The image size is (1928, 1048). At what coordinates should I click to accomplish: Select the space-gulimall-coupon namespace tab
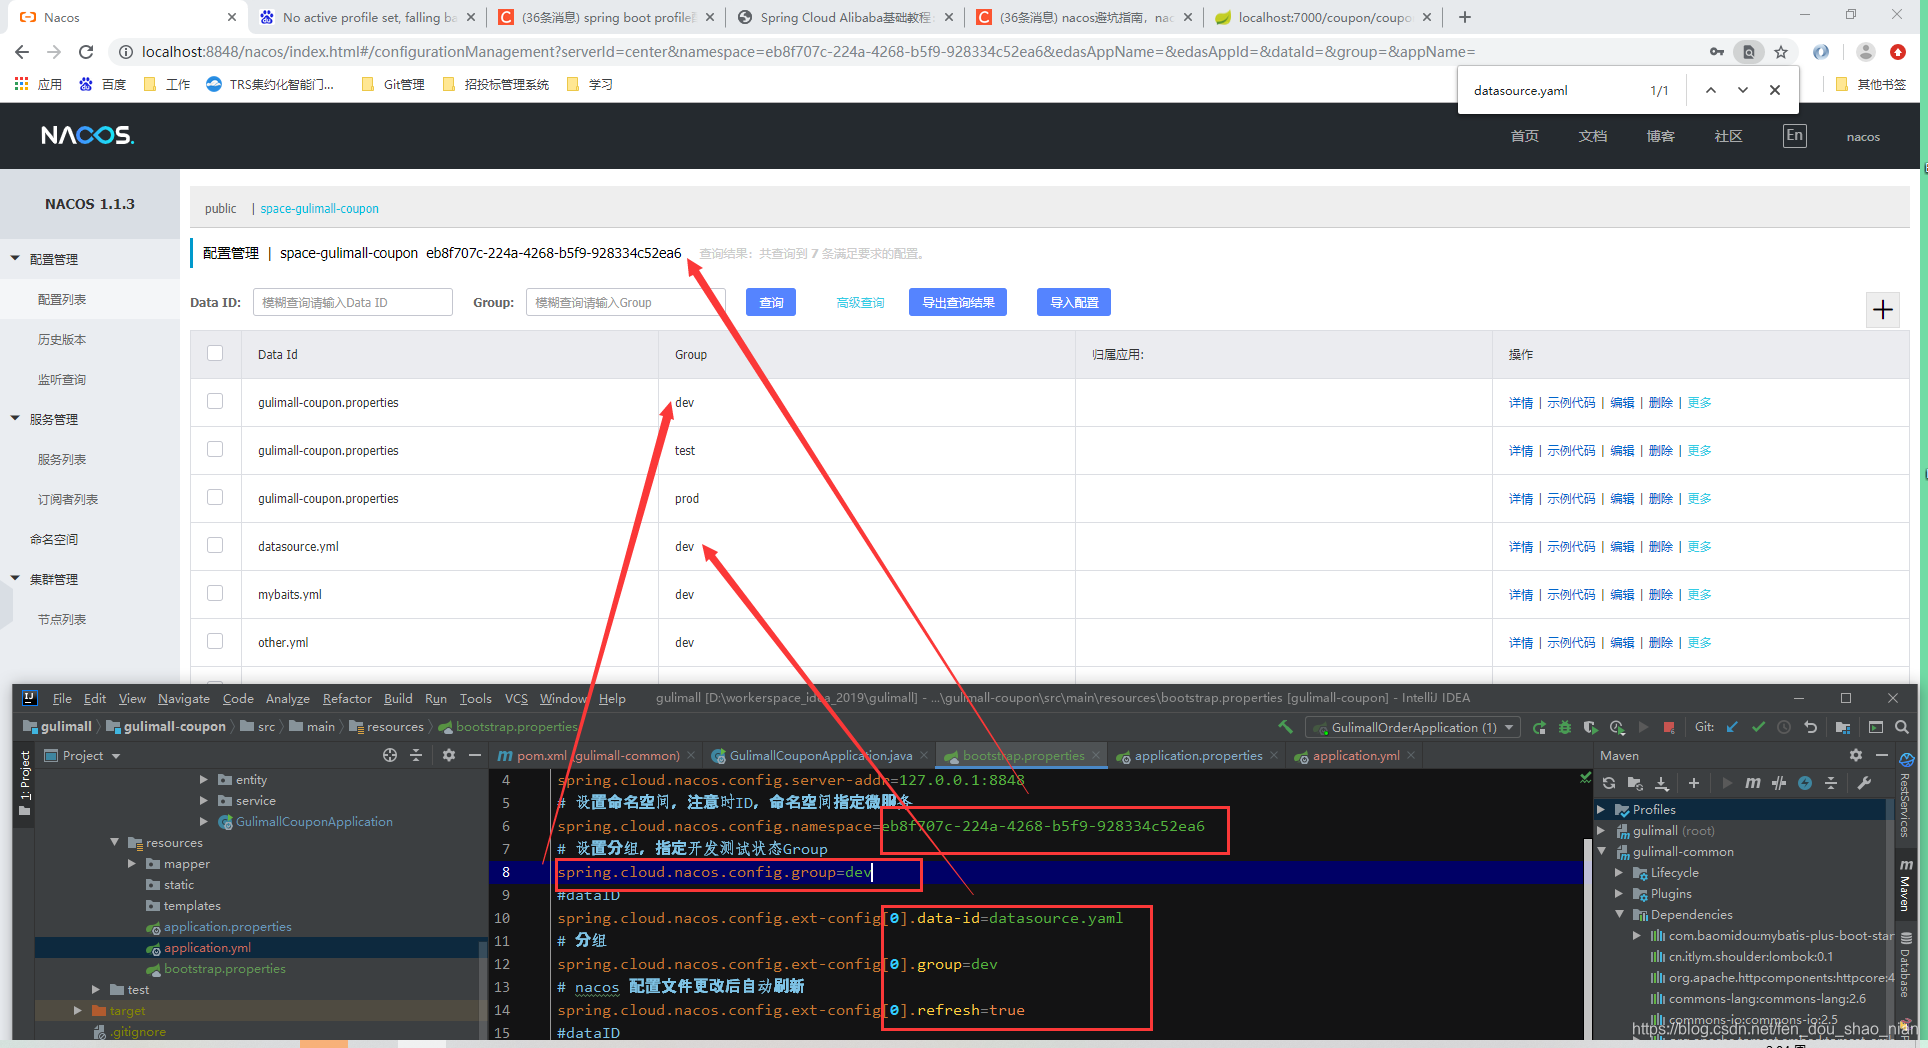point(319,208)
